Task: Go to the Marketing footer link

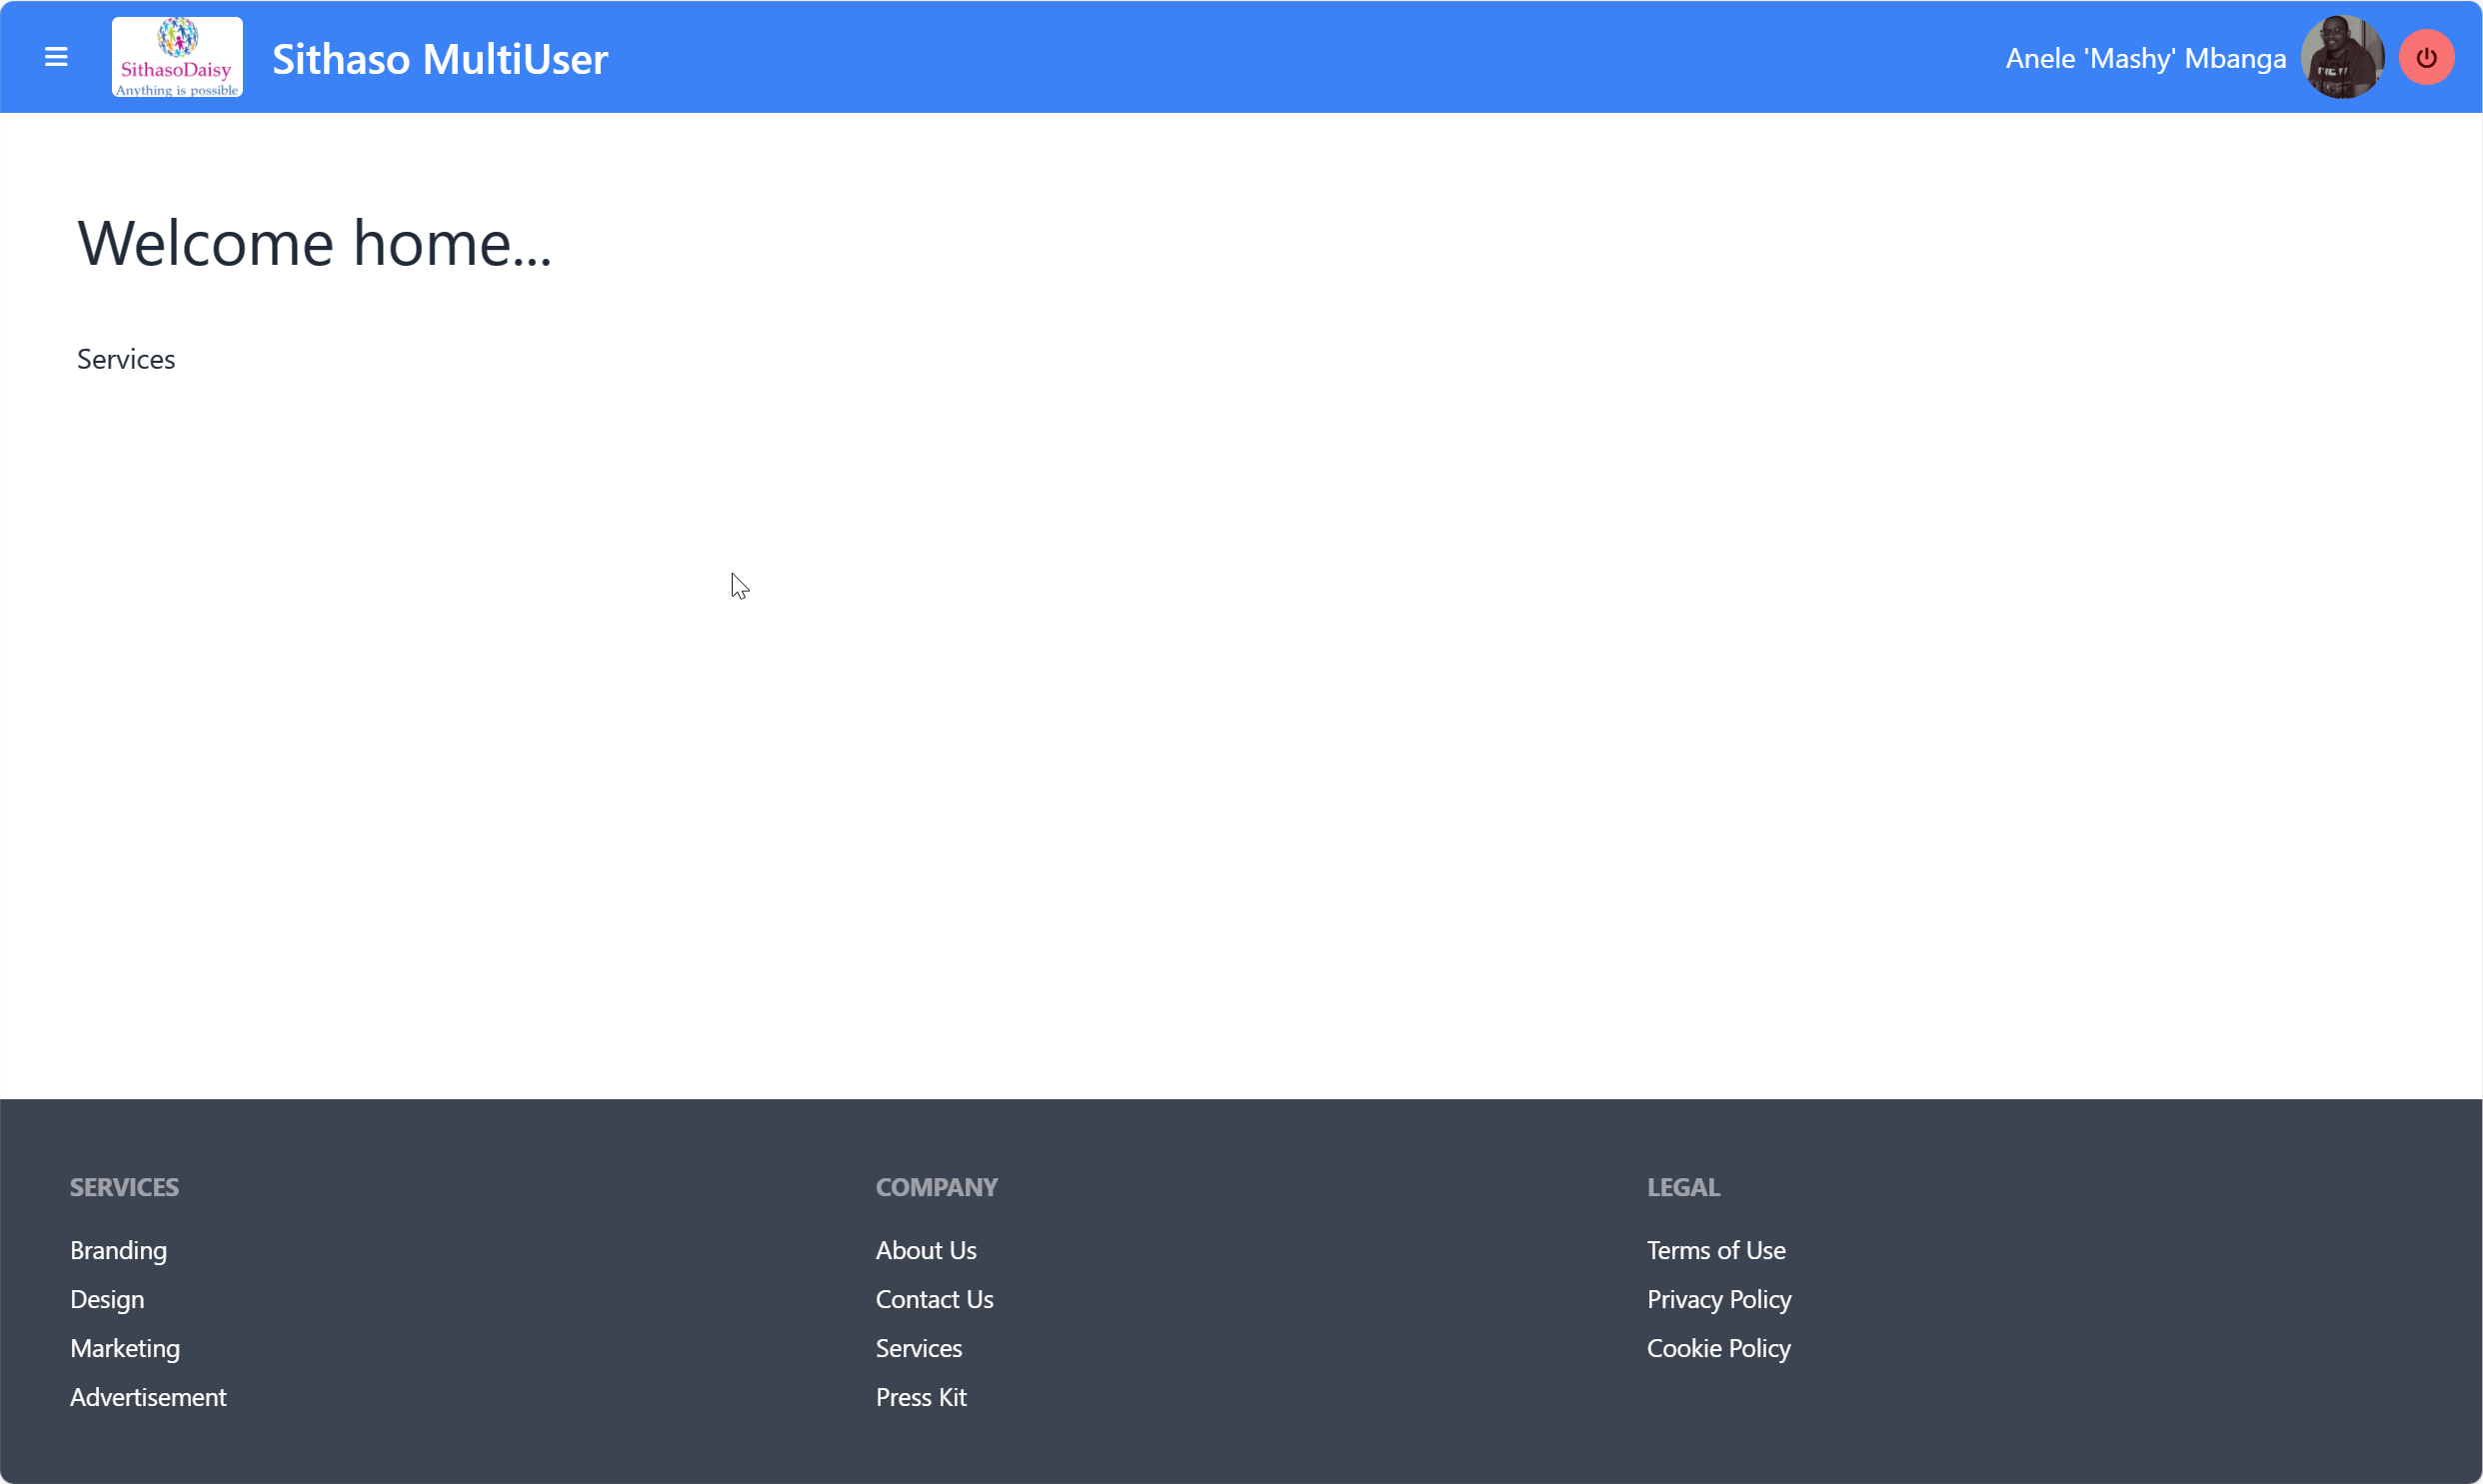Action: click(x=125, y=1348)
